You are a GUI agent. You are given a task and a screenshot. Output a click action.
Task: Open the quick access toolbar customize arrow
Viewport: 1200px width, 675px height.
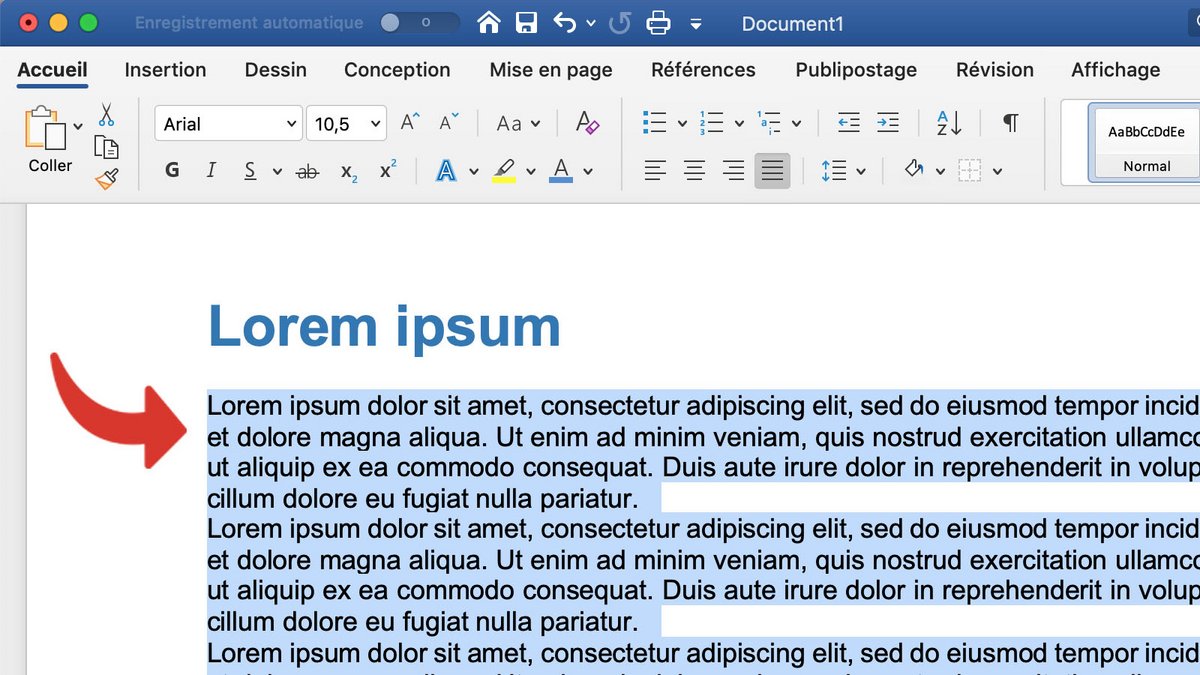(696, 23)
